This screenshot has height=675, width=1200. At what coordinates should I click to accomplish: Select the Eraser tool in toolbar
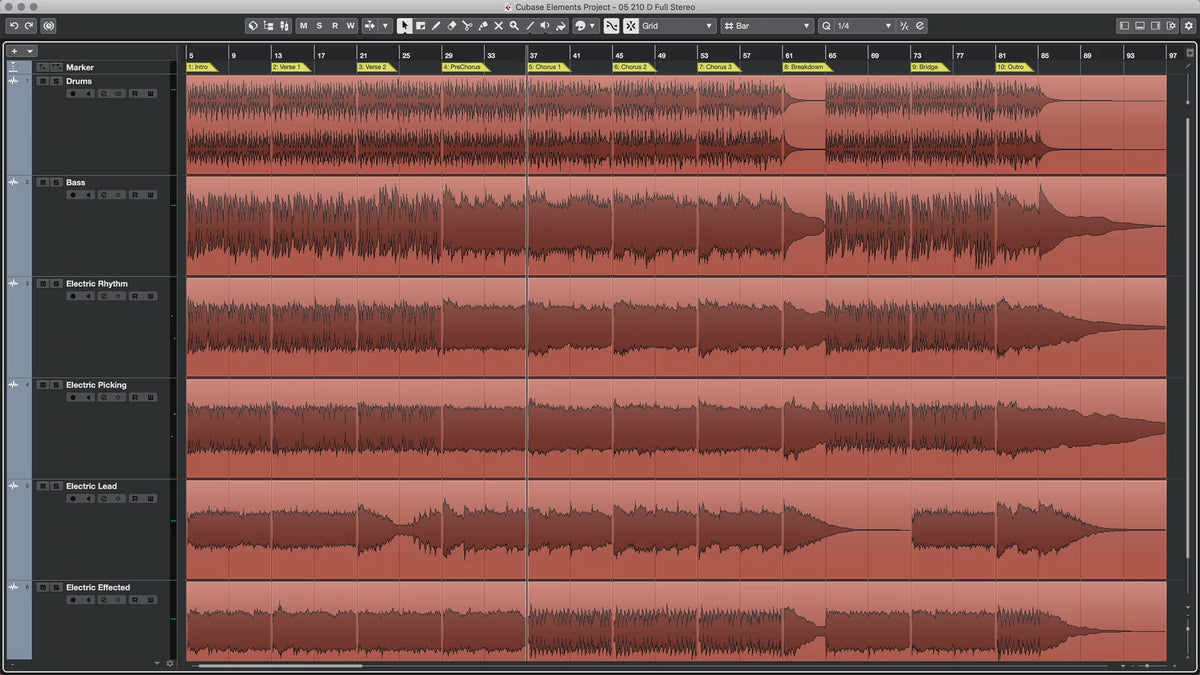coord(451,26)
